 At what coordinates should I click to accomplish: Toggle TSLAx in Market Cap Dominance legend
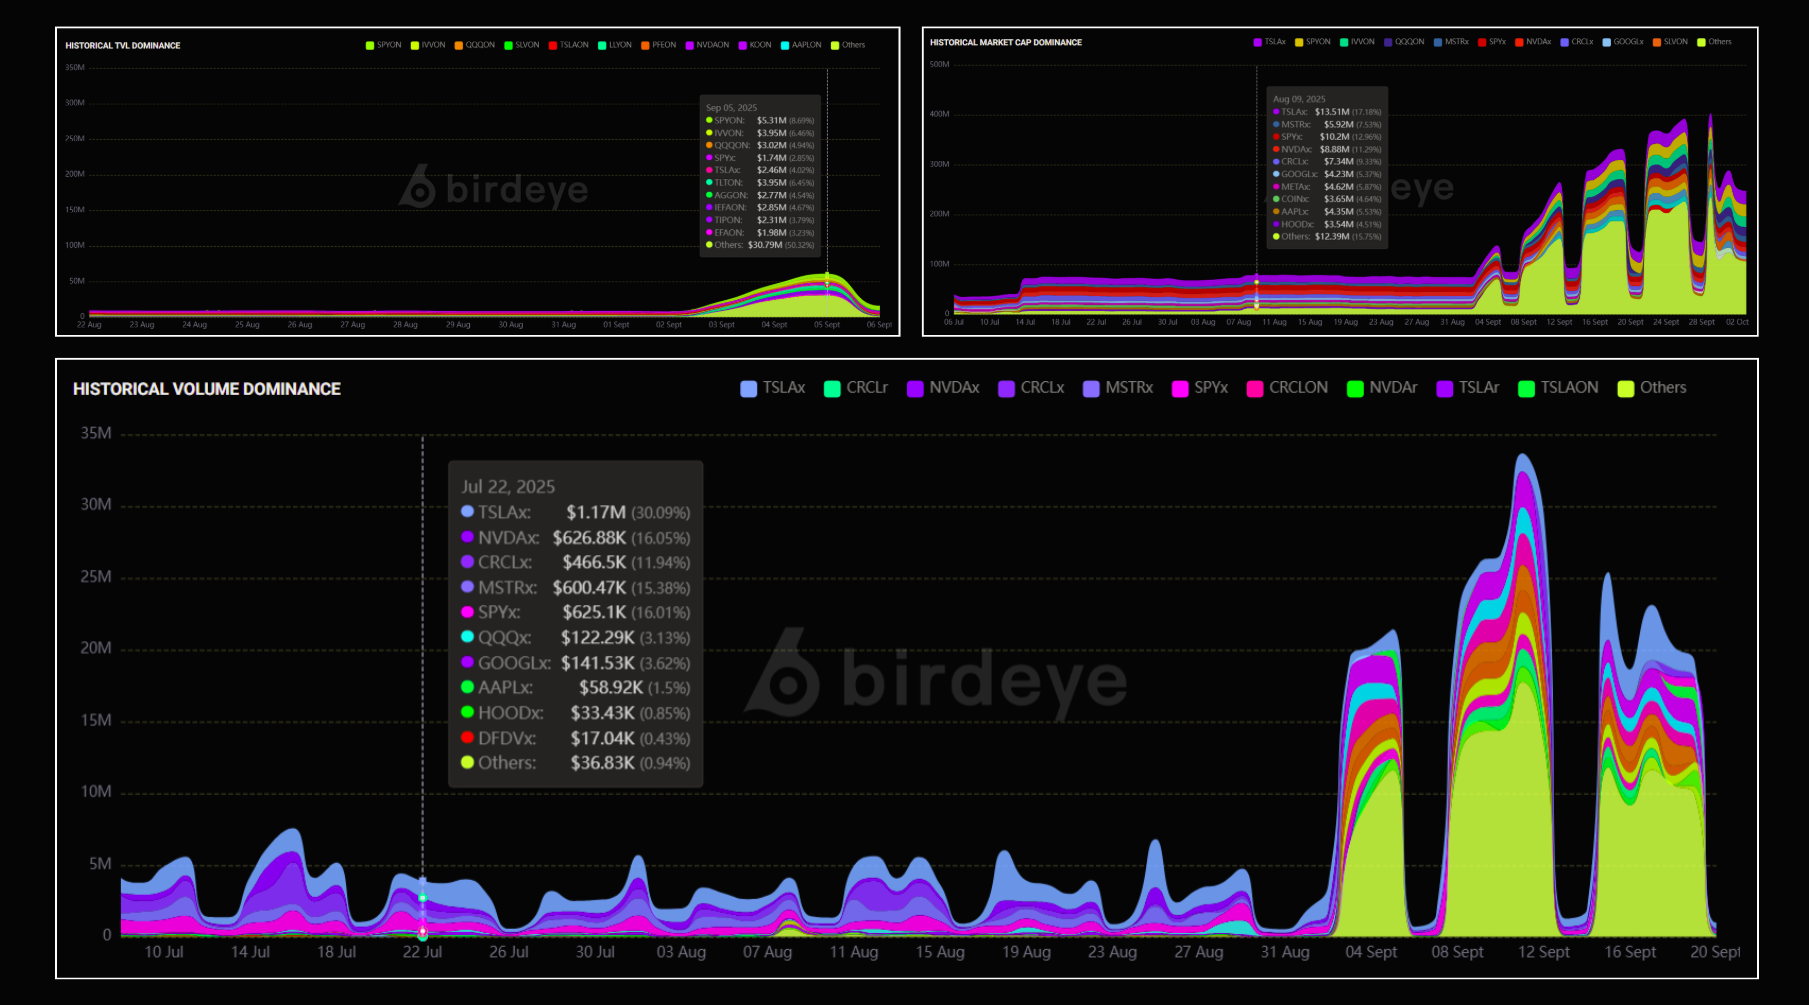coord(1270,42)
